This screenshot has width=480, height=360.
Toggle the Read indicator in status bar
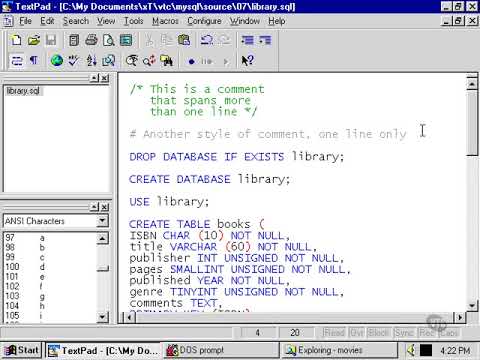click(x=334, y=332)
